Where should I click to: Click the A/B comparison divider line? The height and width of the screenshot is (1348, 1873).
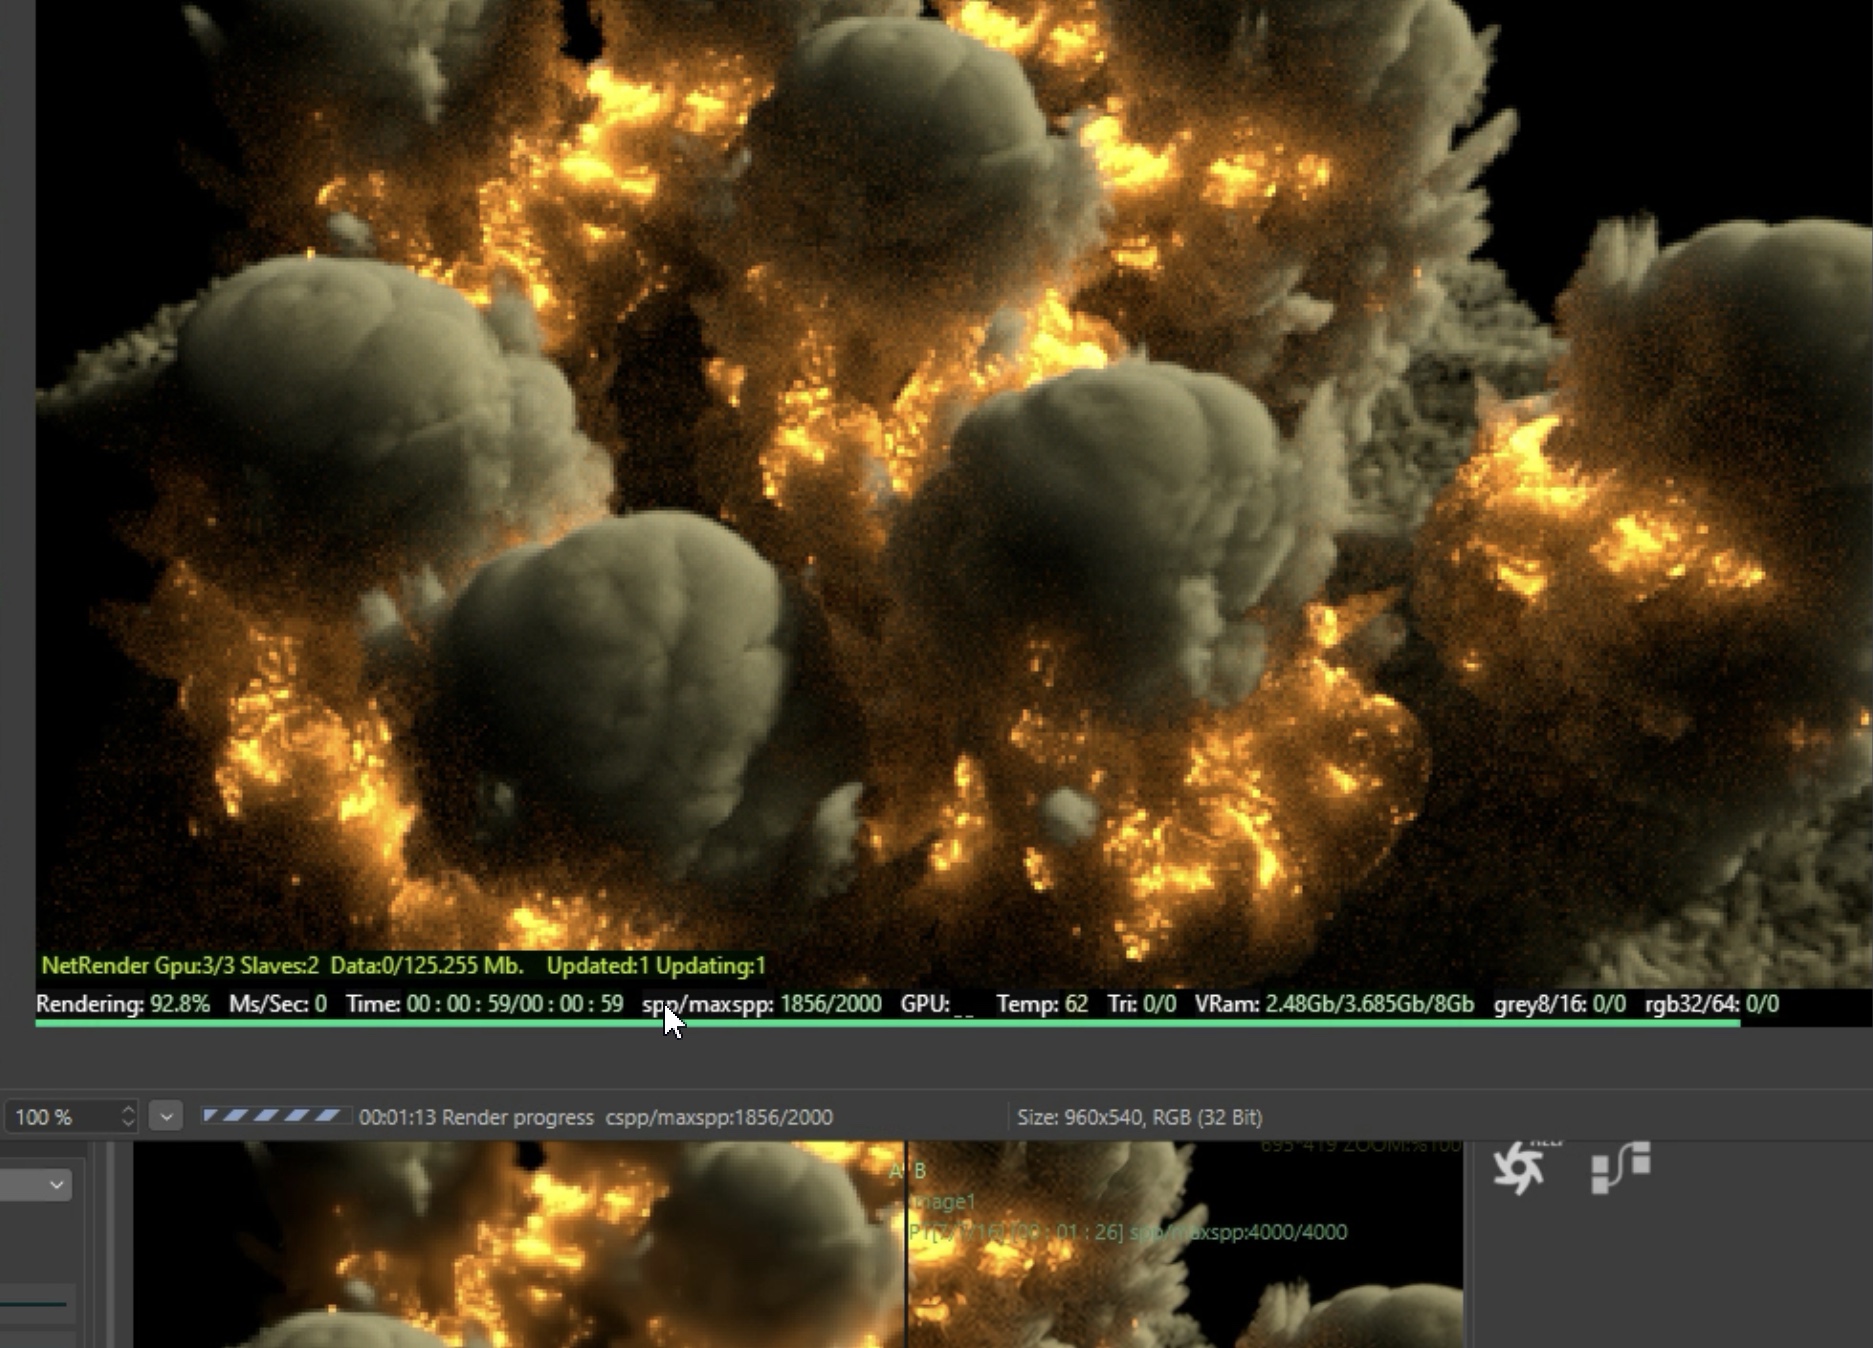point(906,1245)
